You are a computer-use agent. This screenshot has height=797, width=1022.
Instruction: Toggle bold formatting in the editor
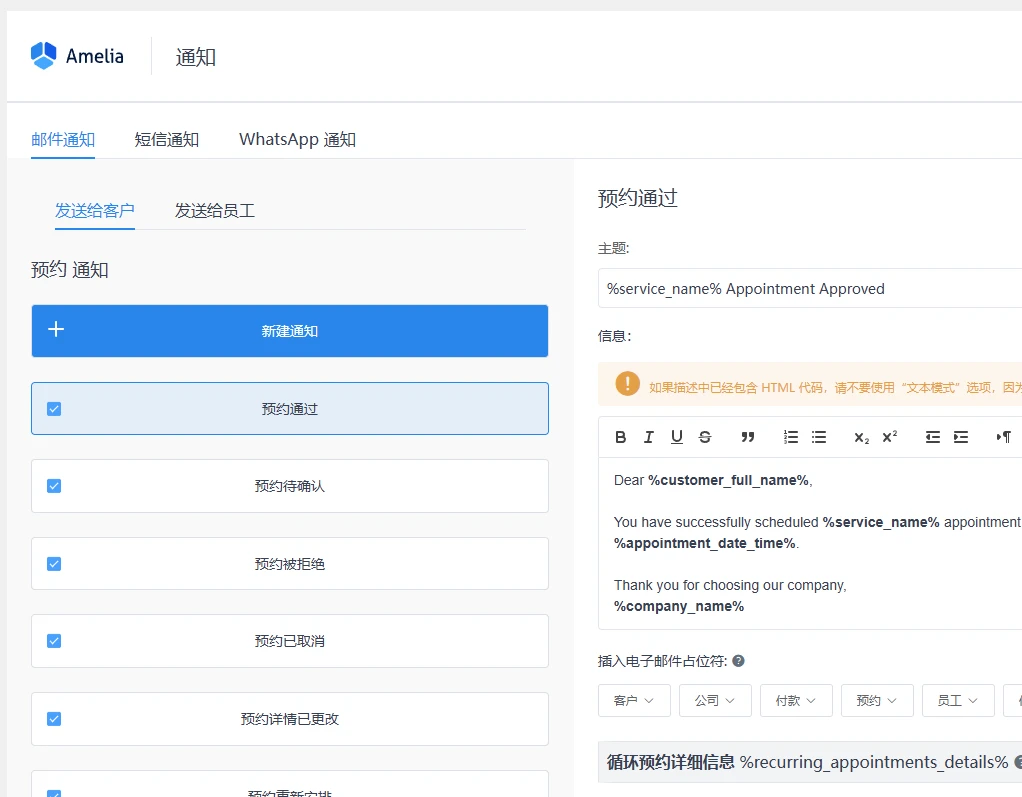click(620, 437)
